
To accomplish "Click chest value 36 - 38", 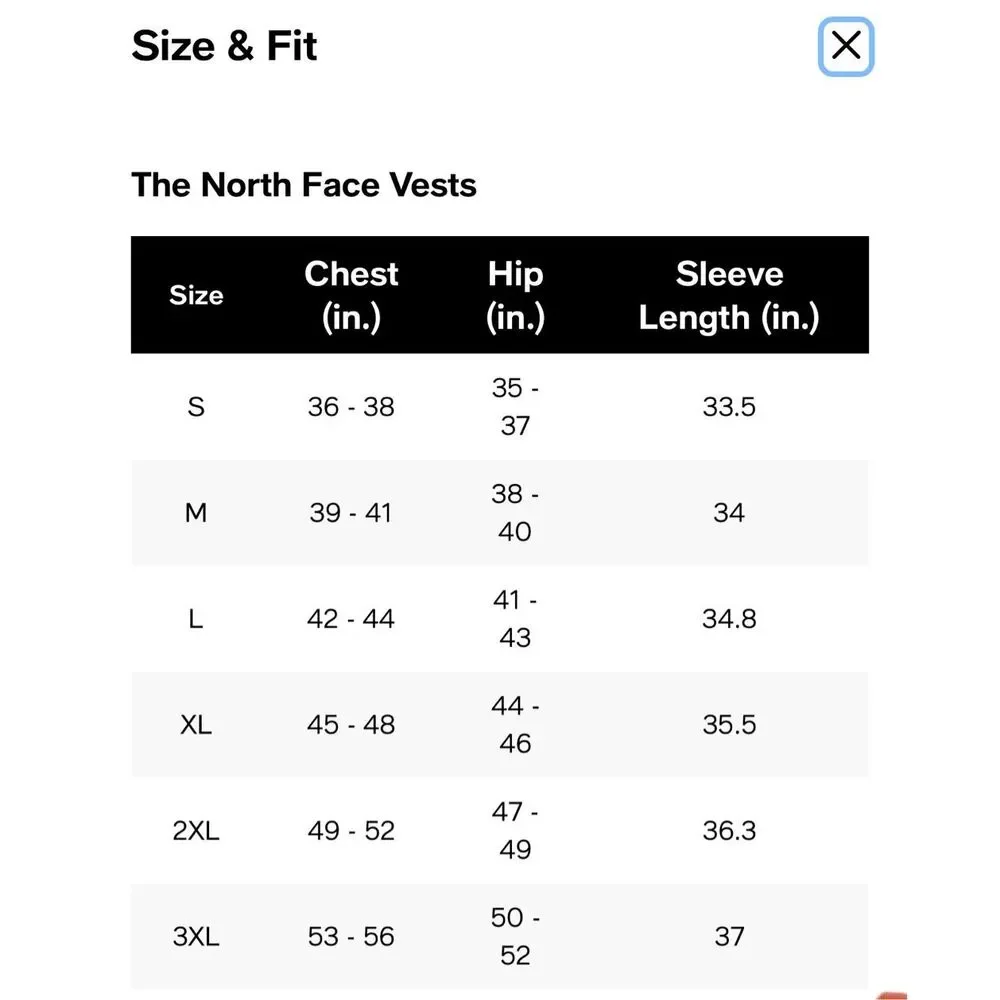I will point(351,407).
